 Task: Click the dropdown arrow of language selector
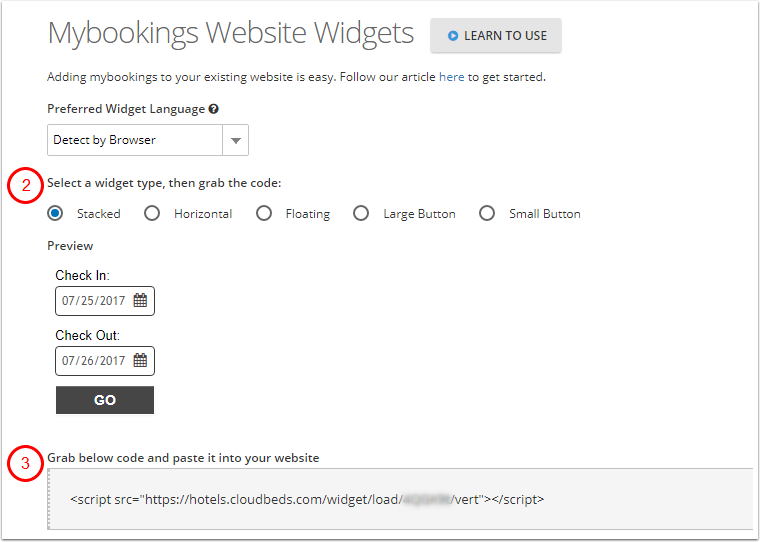(236, 141)
